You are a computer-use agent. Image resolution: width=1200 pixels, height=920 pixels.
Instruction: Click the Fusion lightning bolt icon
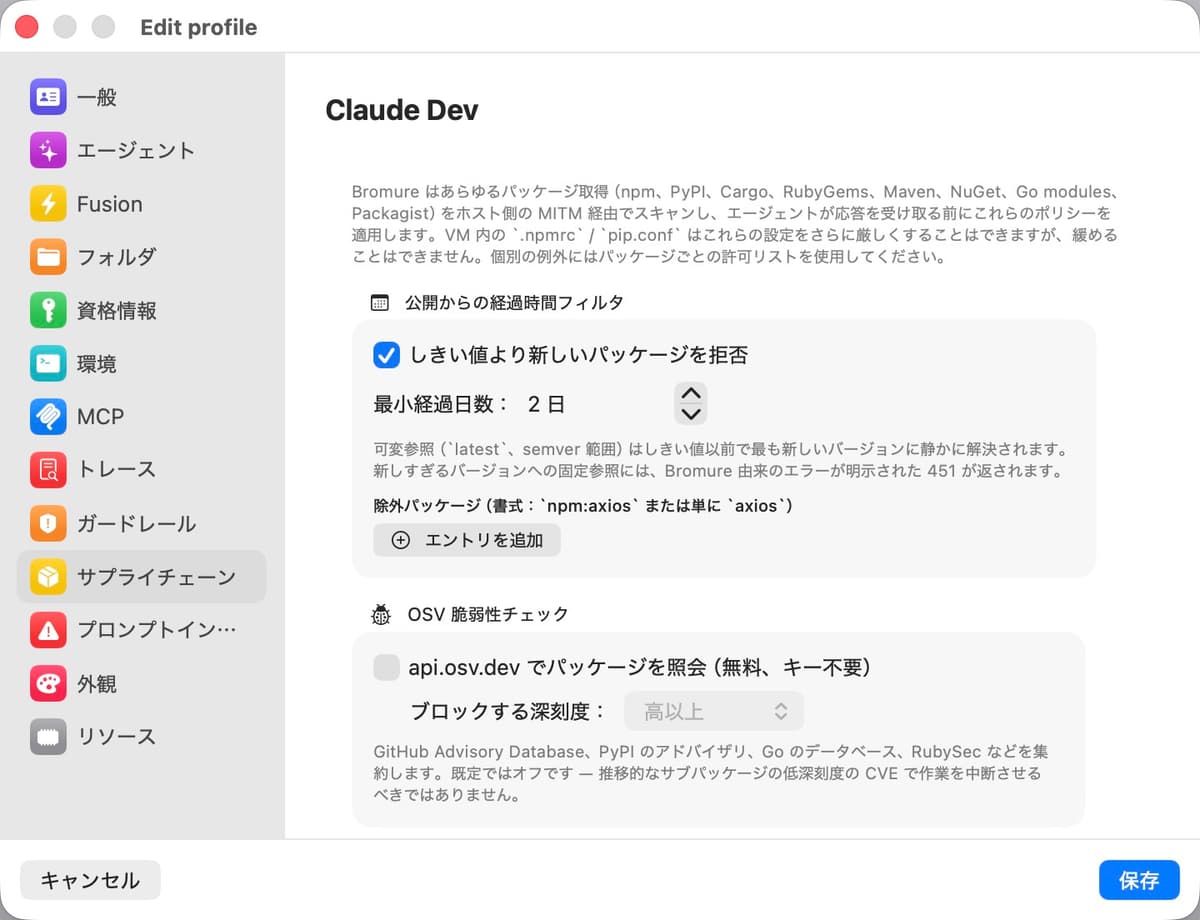coord(48,204)
